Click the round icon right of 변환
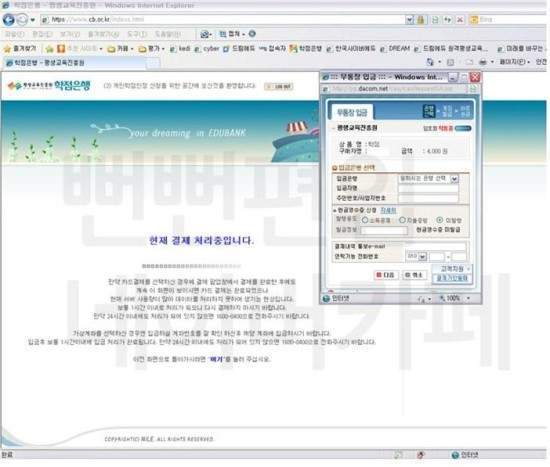Screen dimensions: 550x467 pyautogui.click(x=252, y=34)
